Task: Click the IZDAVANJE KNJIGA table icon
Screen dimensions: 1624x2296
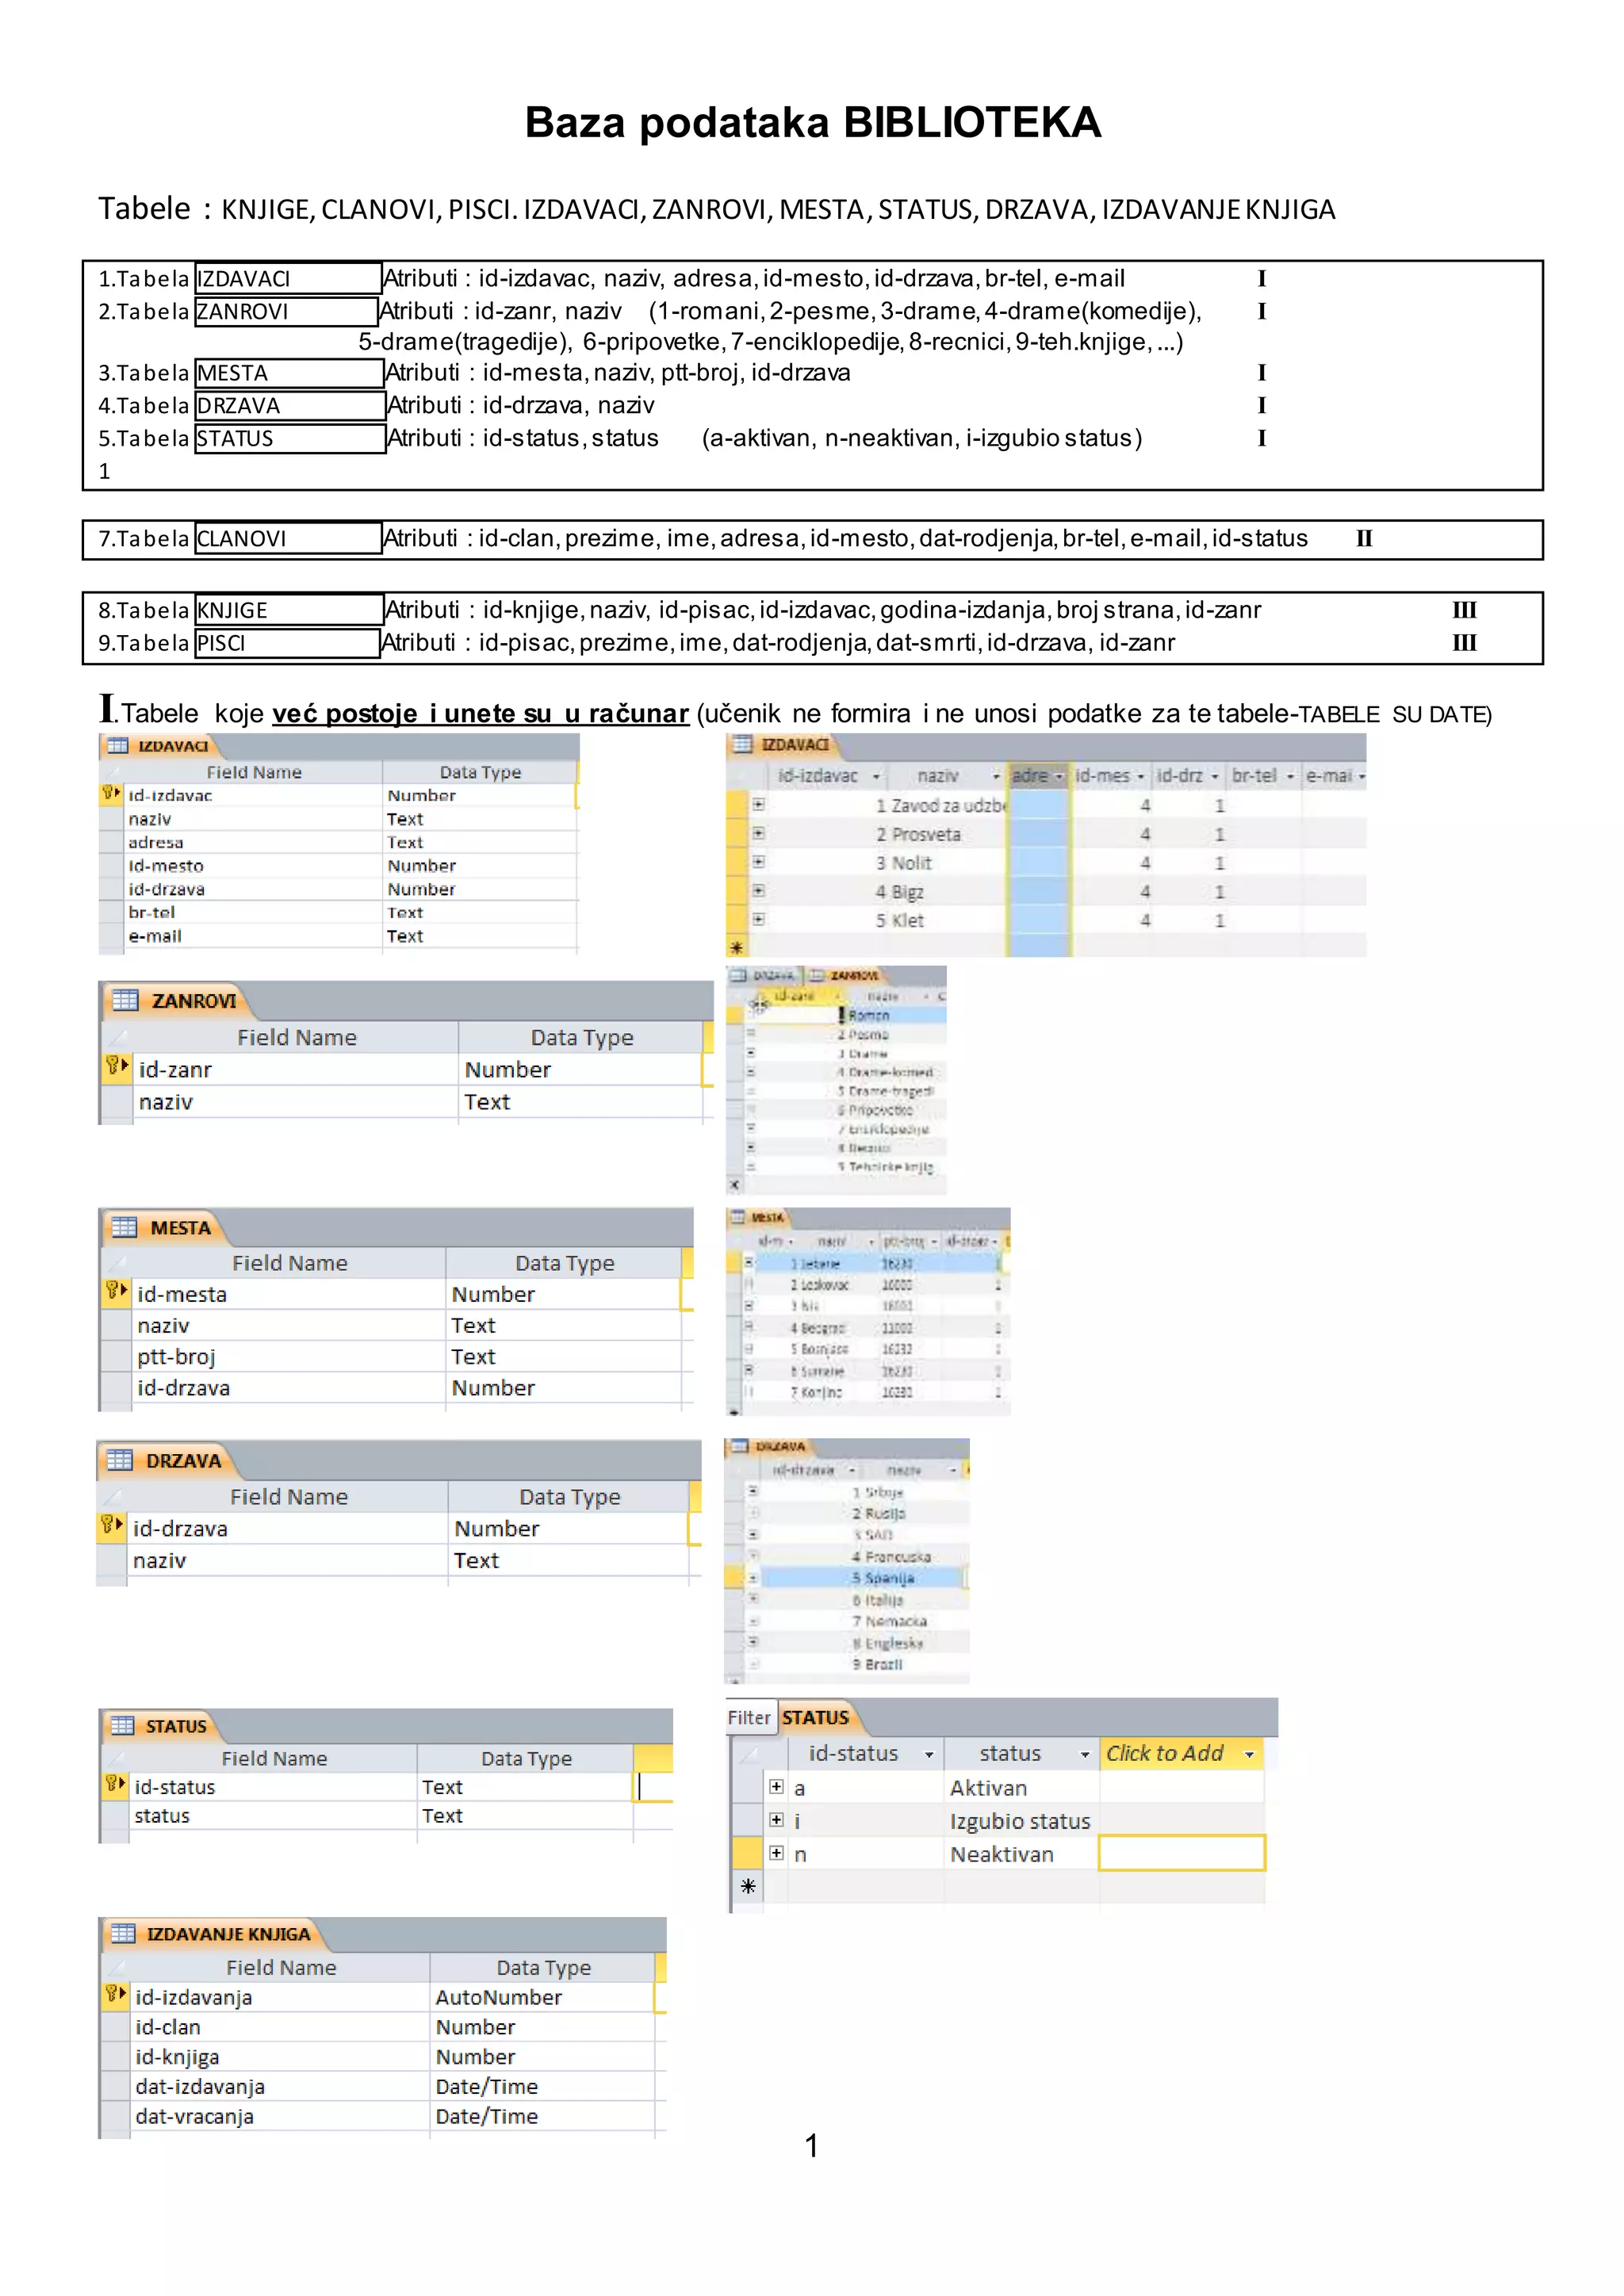Action: tap(123, 1933)
